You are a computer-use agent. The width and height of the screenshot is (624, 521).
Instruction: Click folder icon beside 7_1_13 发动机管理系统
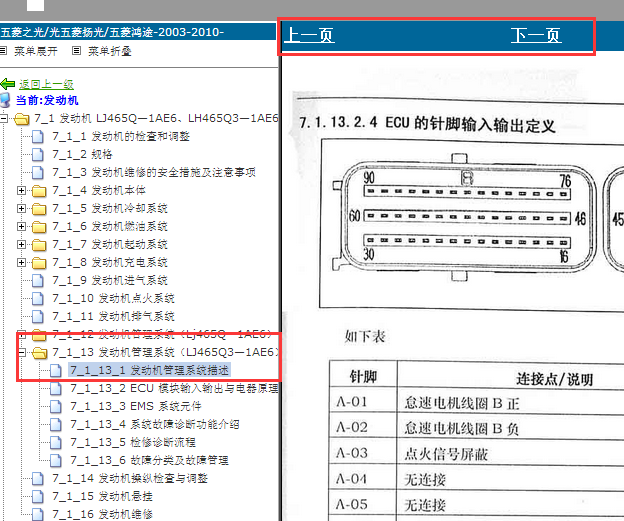39,353
